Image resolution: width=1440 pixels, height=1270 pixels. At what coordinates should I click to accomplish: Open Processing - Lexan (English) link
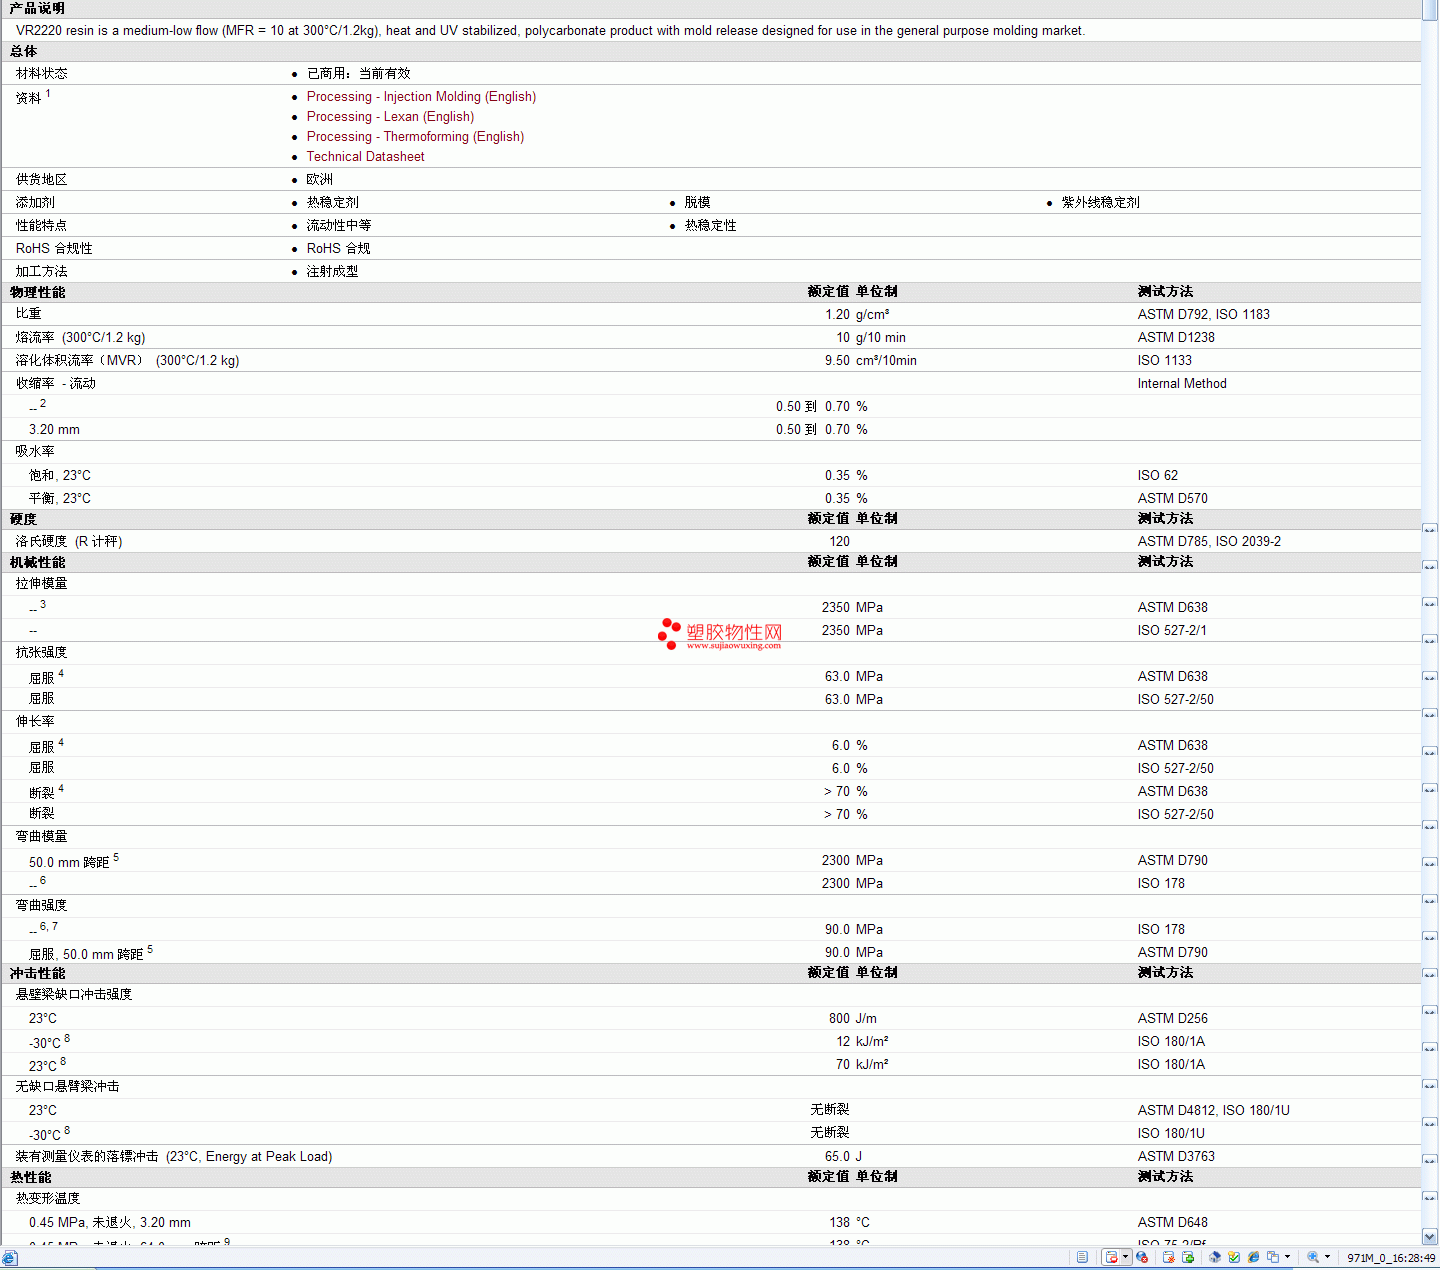coord(390,117)
